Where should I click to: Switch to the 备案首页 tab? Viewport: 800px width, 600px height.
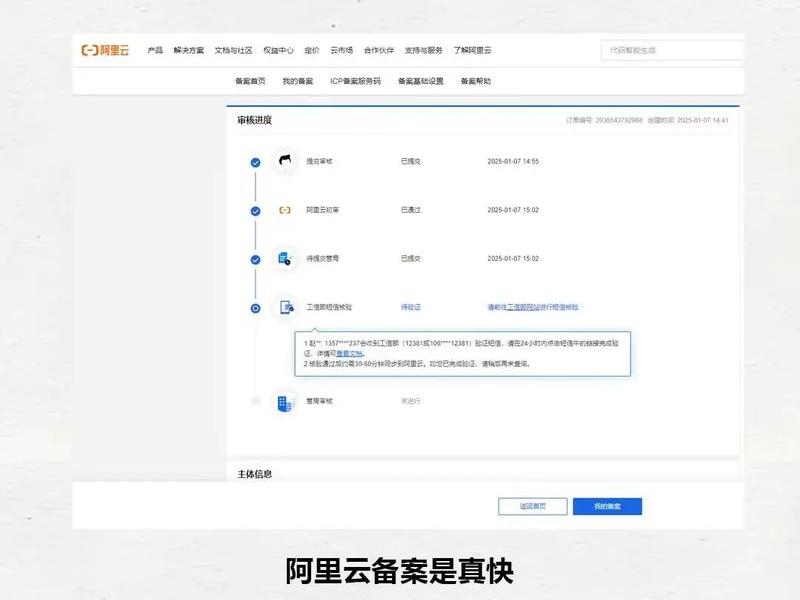tap(250, 81)
